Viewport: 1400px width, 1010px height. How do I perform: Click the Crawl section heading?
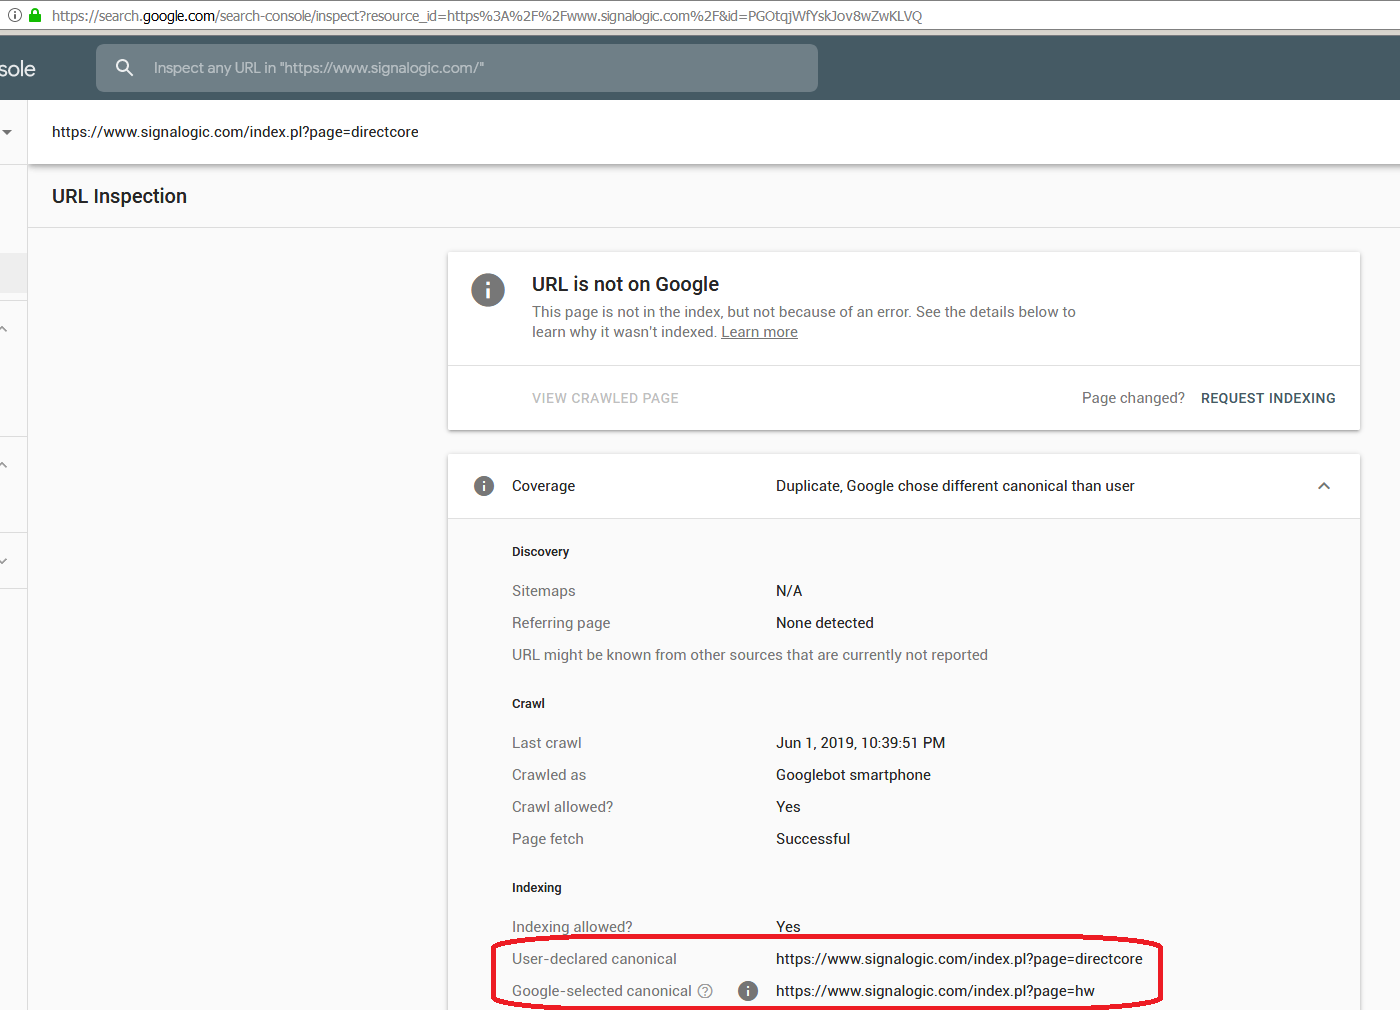click(x=528, y=704)
